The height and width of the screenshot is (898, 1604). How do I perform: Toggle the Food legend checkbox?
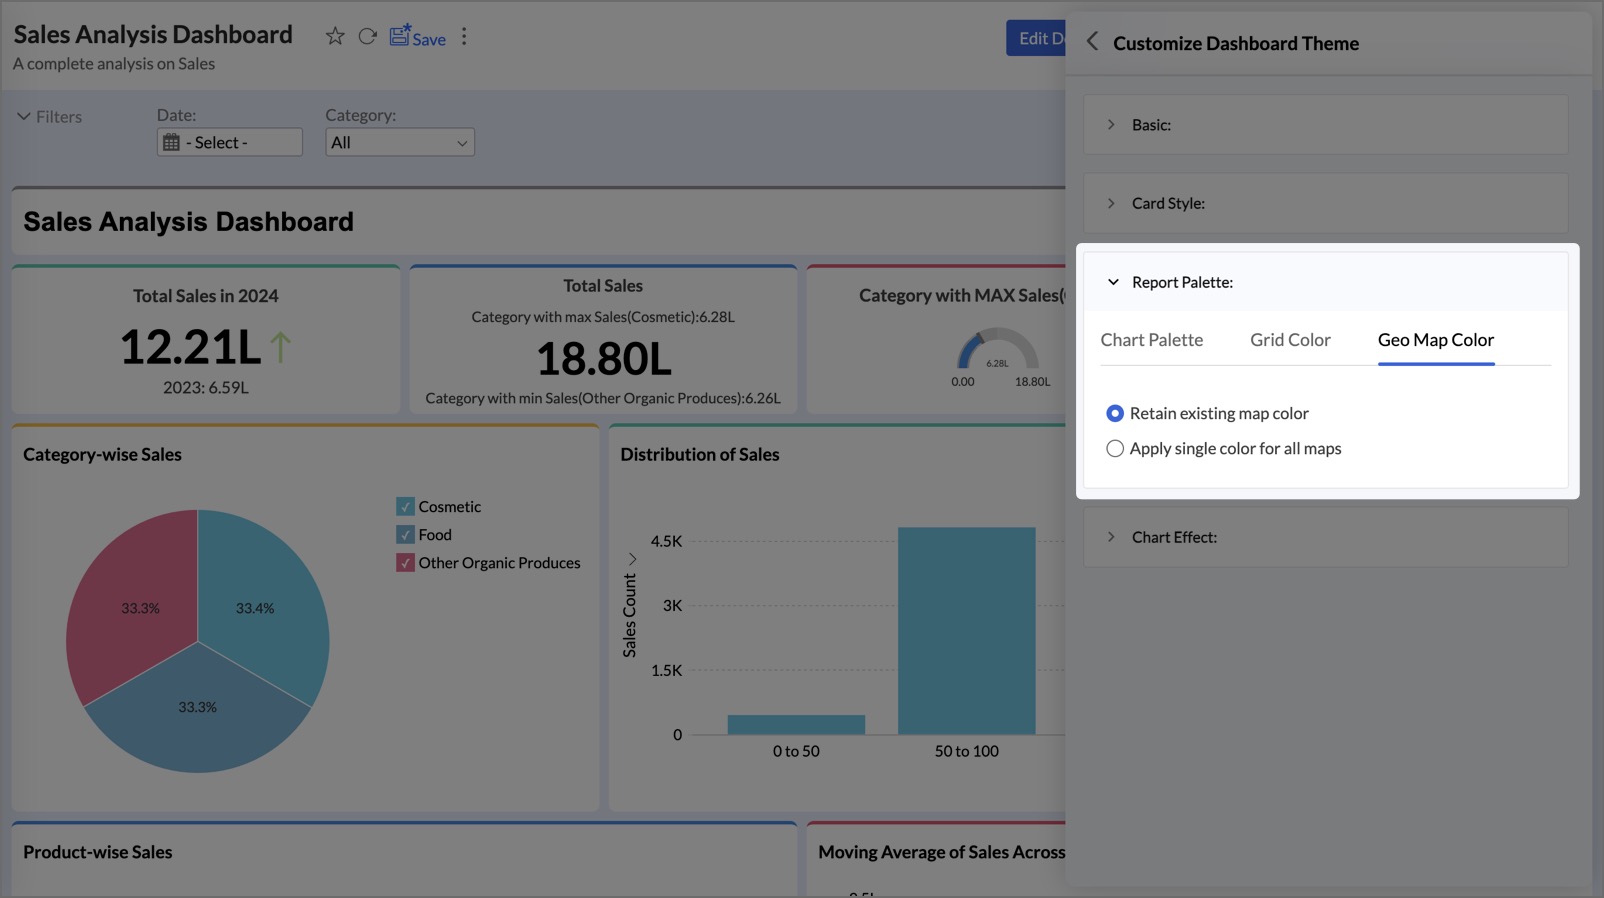click(x=405, y=535)
